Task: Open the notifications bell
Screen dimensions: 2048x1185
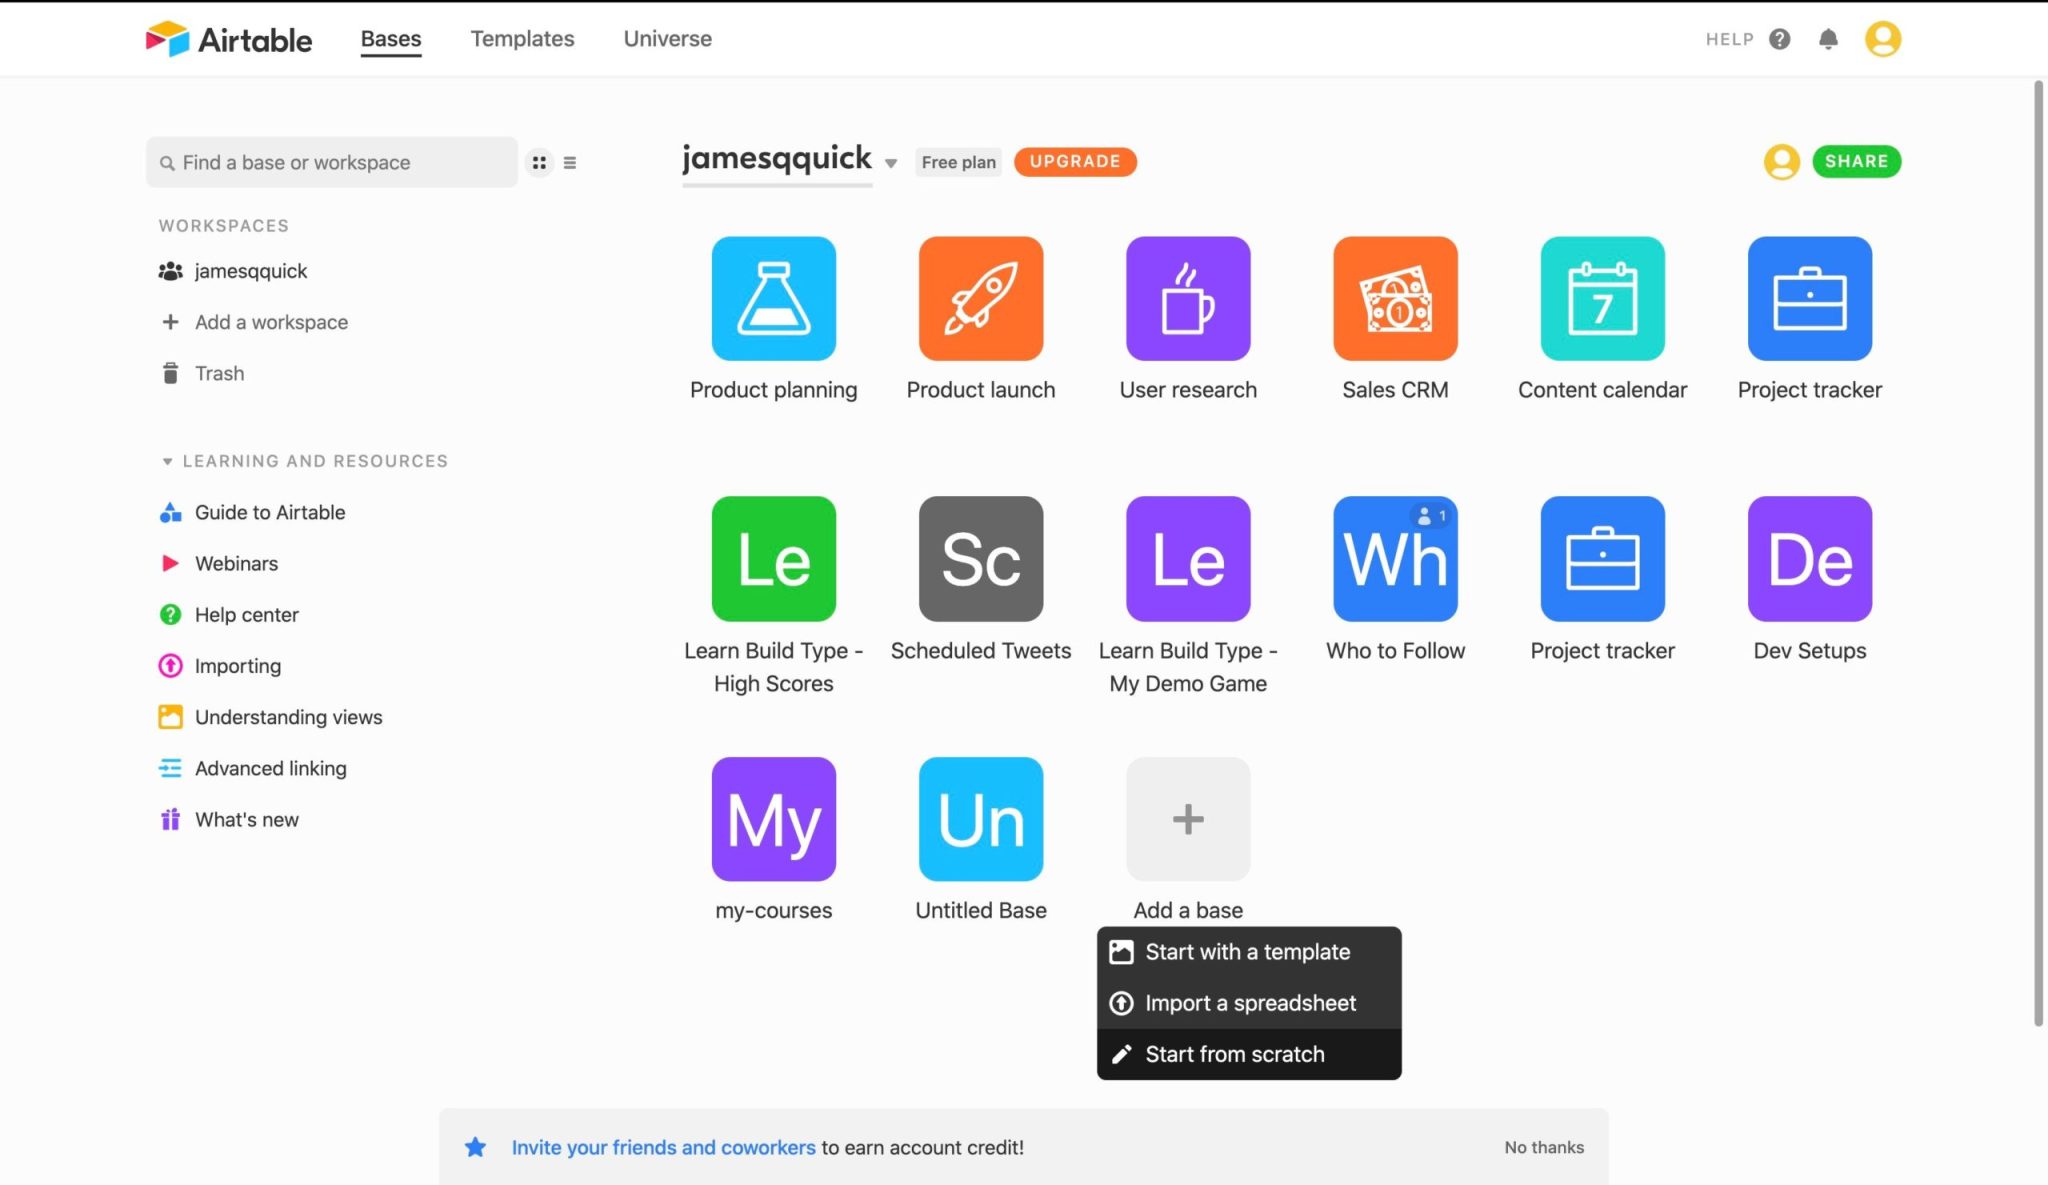Action: [1828, 39]
